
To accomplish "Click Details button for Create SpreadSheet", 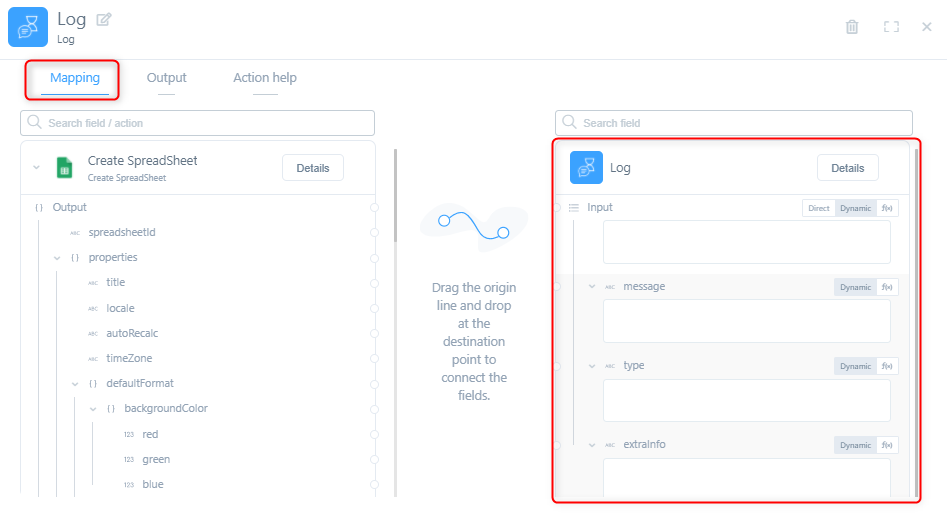I will (312, 168).
